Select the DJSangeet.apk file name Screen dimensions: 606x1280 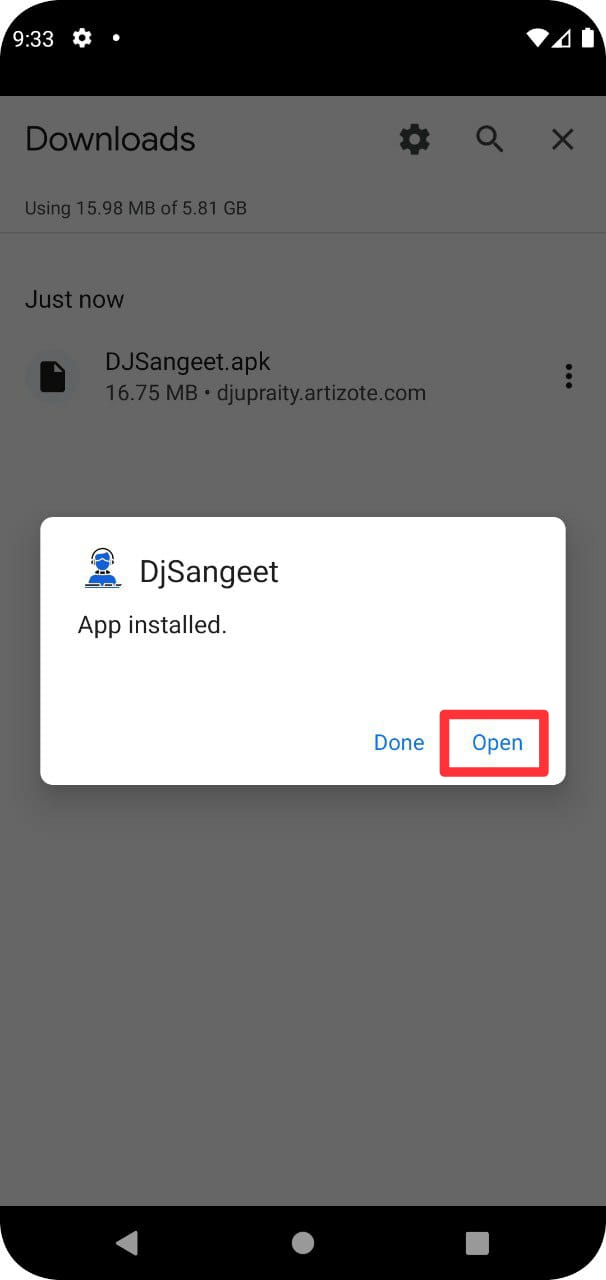188,361
